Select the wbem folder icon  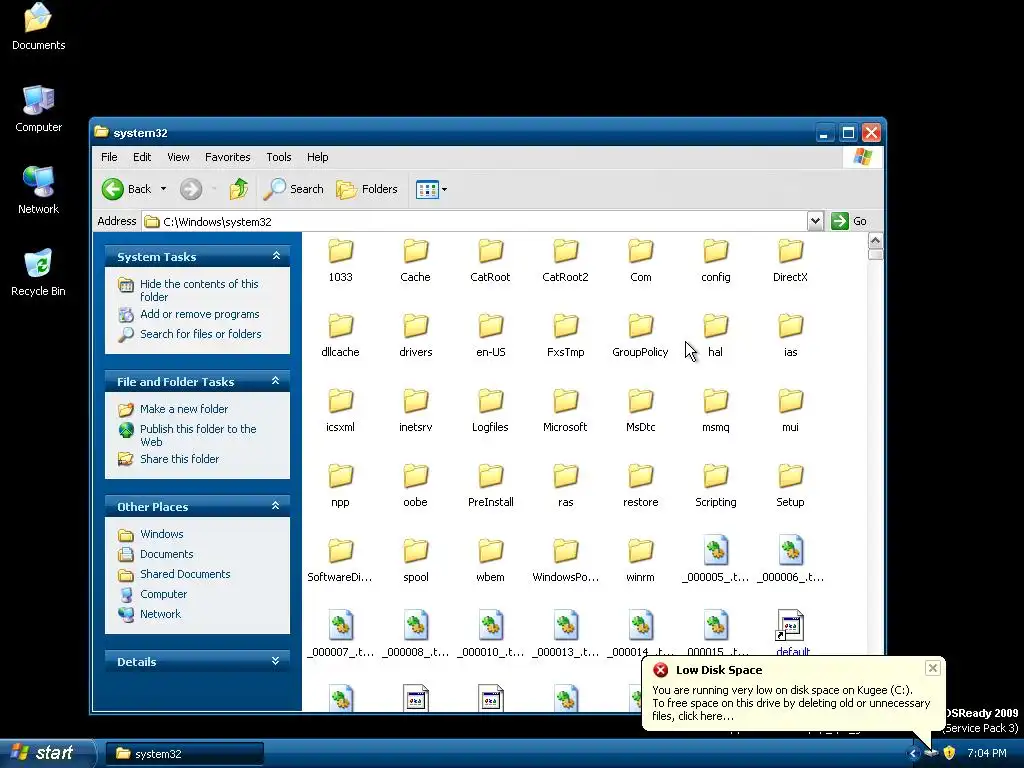(x=490, y=551)
